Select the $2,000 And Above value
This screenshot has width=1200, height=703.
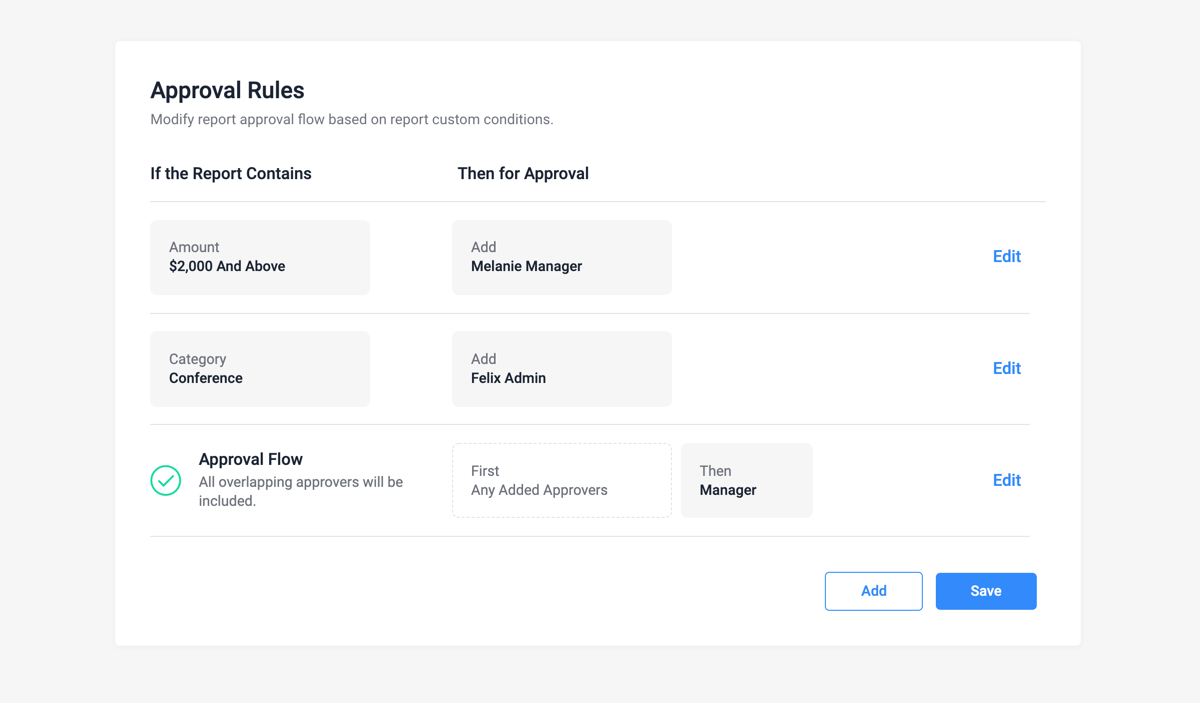(227, 266)
